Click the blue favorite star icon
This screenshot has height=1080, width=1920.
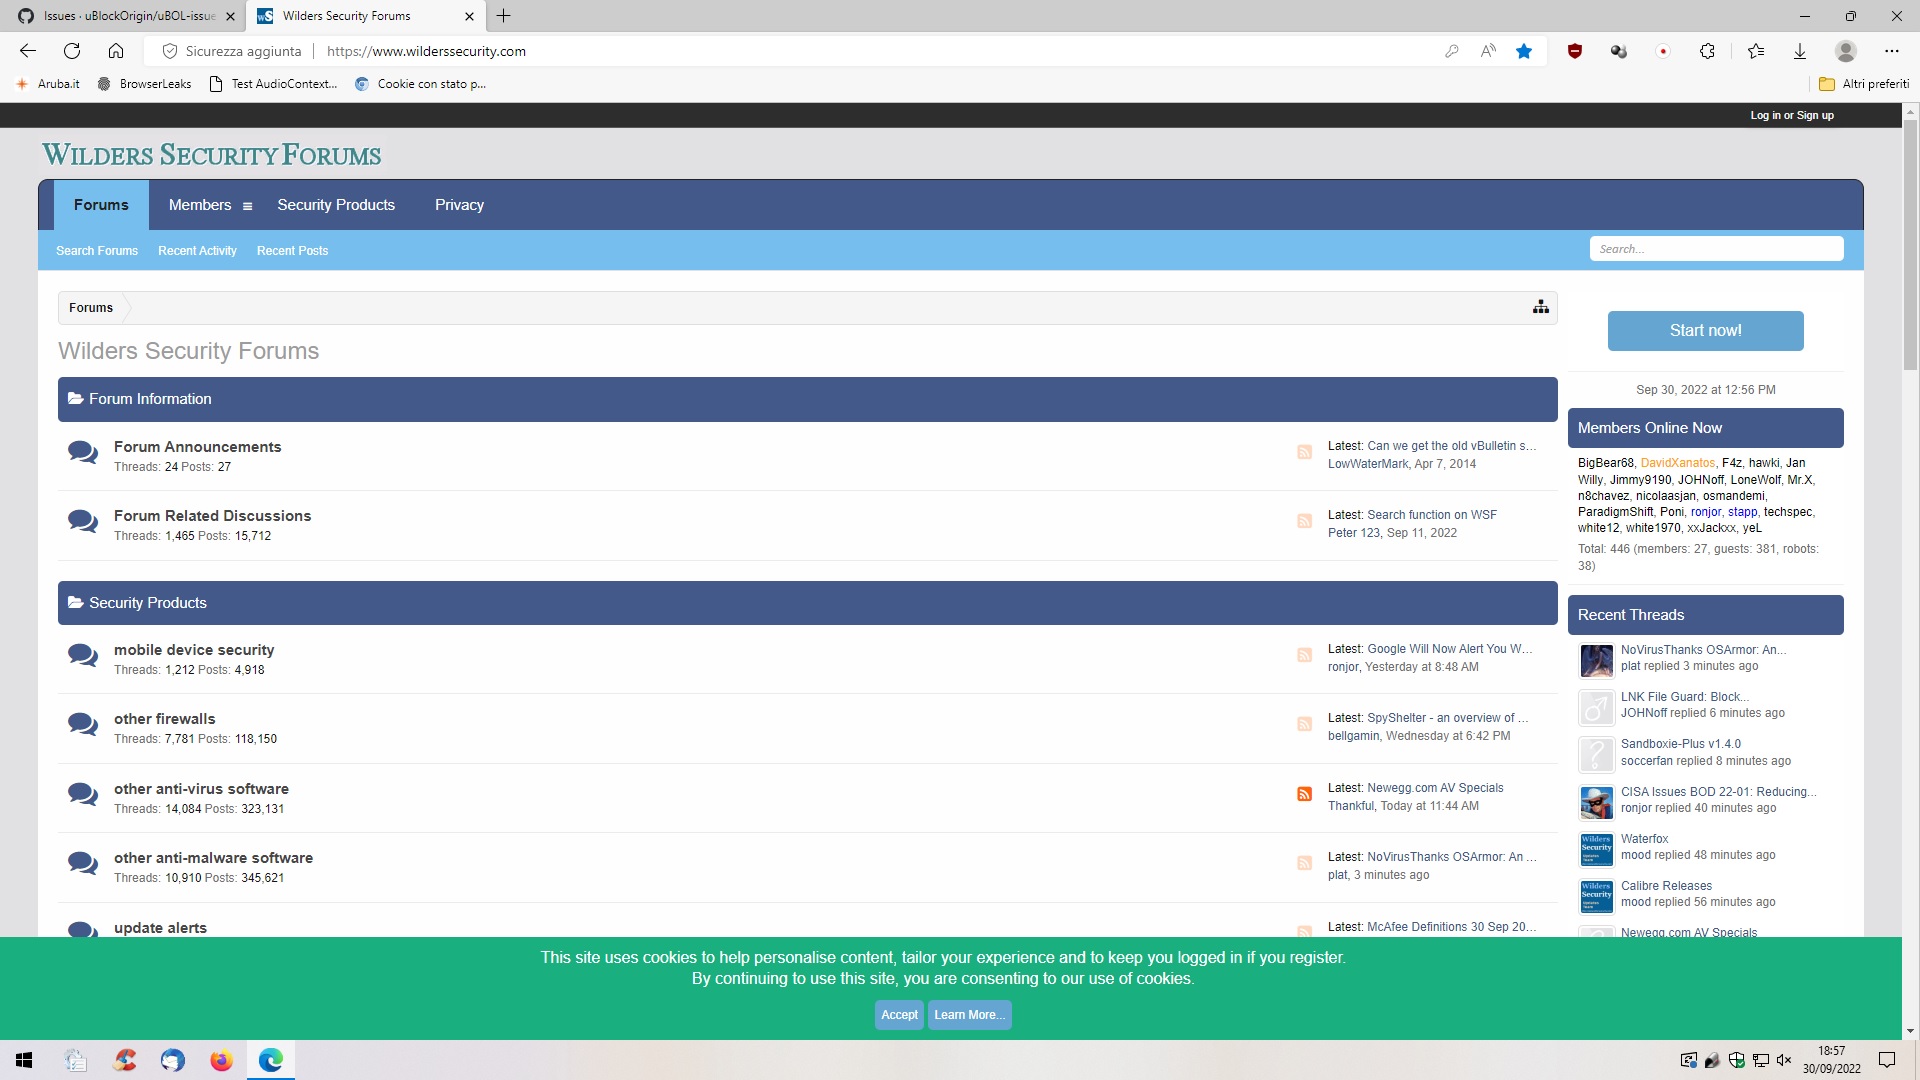coord(1524,51)
